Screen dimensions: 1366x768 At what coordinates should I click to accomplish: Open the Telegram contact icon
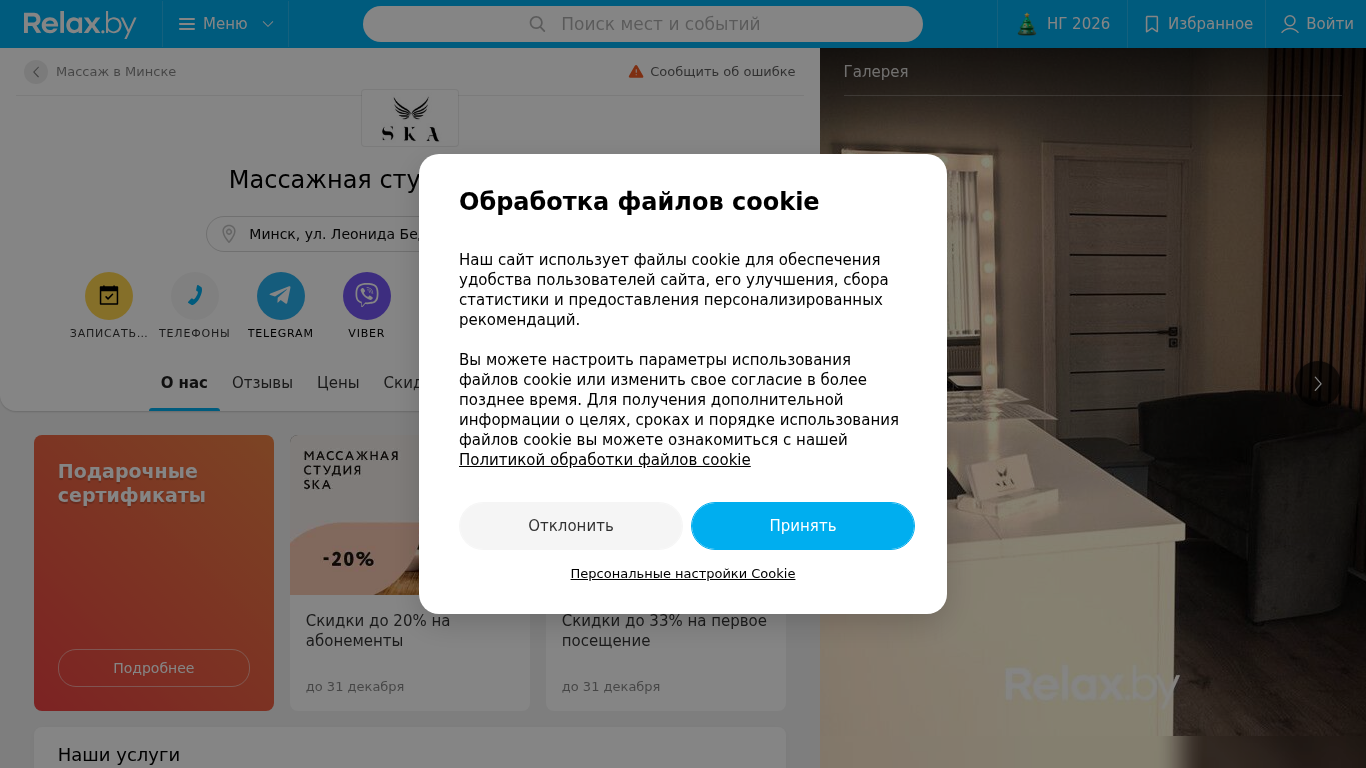281,296
